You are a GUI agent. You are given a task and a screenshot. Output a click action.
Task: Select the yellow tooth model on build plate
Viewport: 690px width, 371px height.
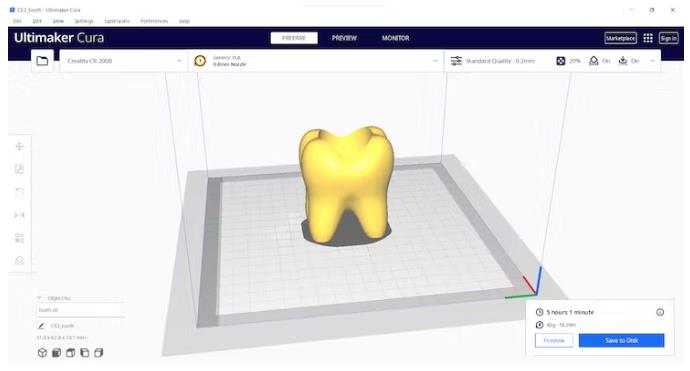pos(346,184)
